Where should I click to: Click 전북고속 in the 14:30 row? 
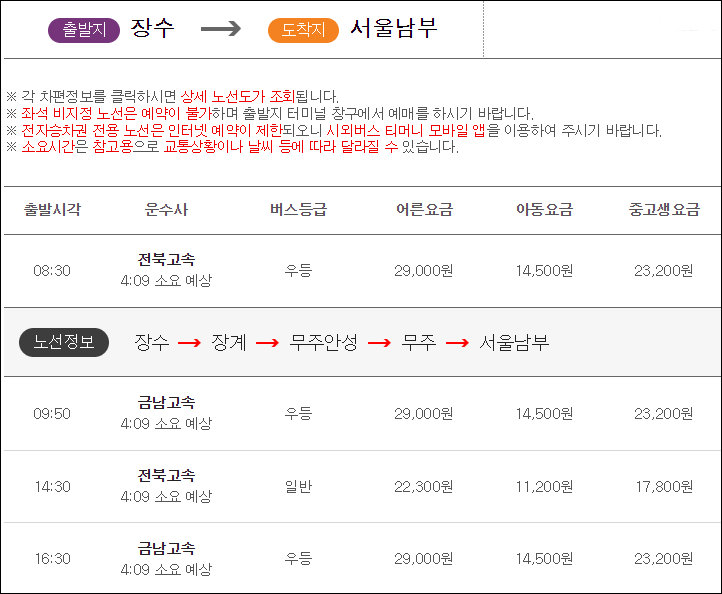[166, 475]
